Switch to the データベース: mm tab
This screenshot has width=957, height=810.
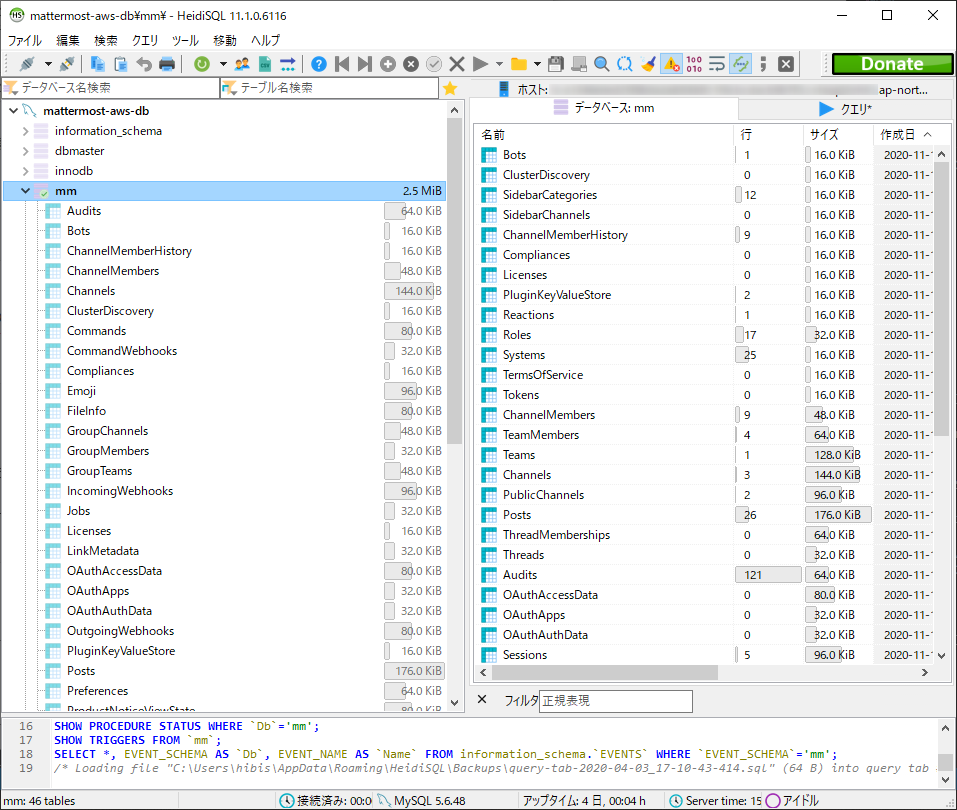pos(604,108)
